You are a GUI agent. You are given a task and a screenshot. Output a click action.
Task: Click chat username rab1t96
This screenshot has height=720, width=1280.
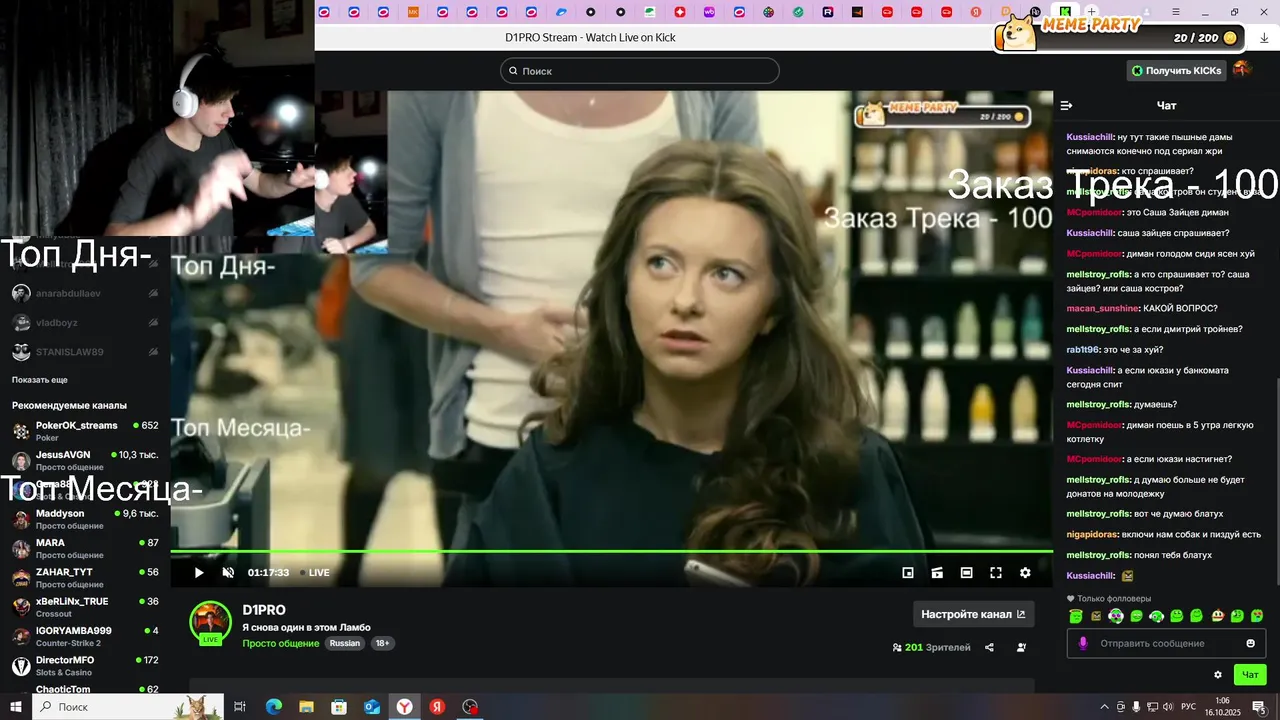point(1083,350)
